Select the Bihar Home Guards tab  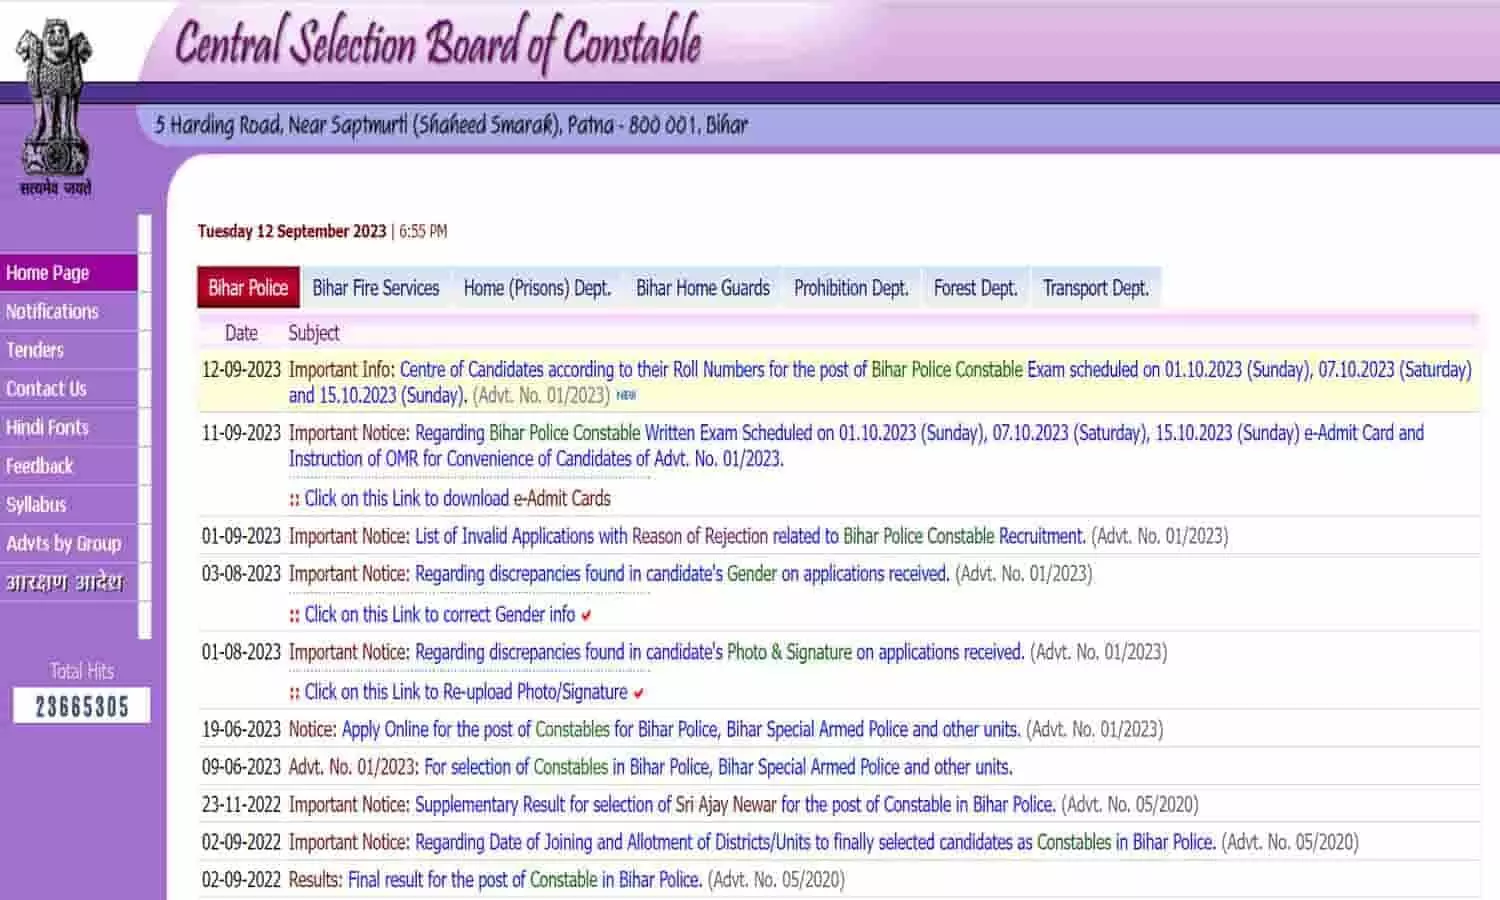click(702, 288)
